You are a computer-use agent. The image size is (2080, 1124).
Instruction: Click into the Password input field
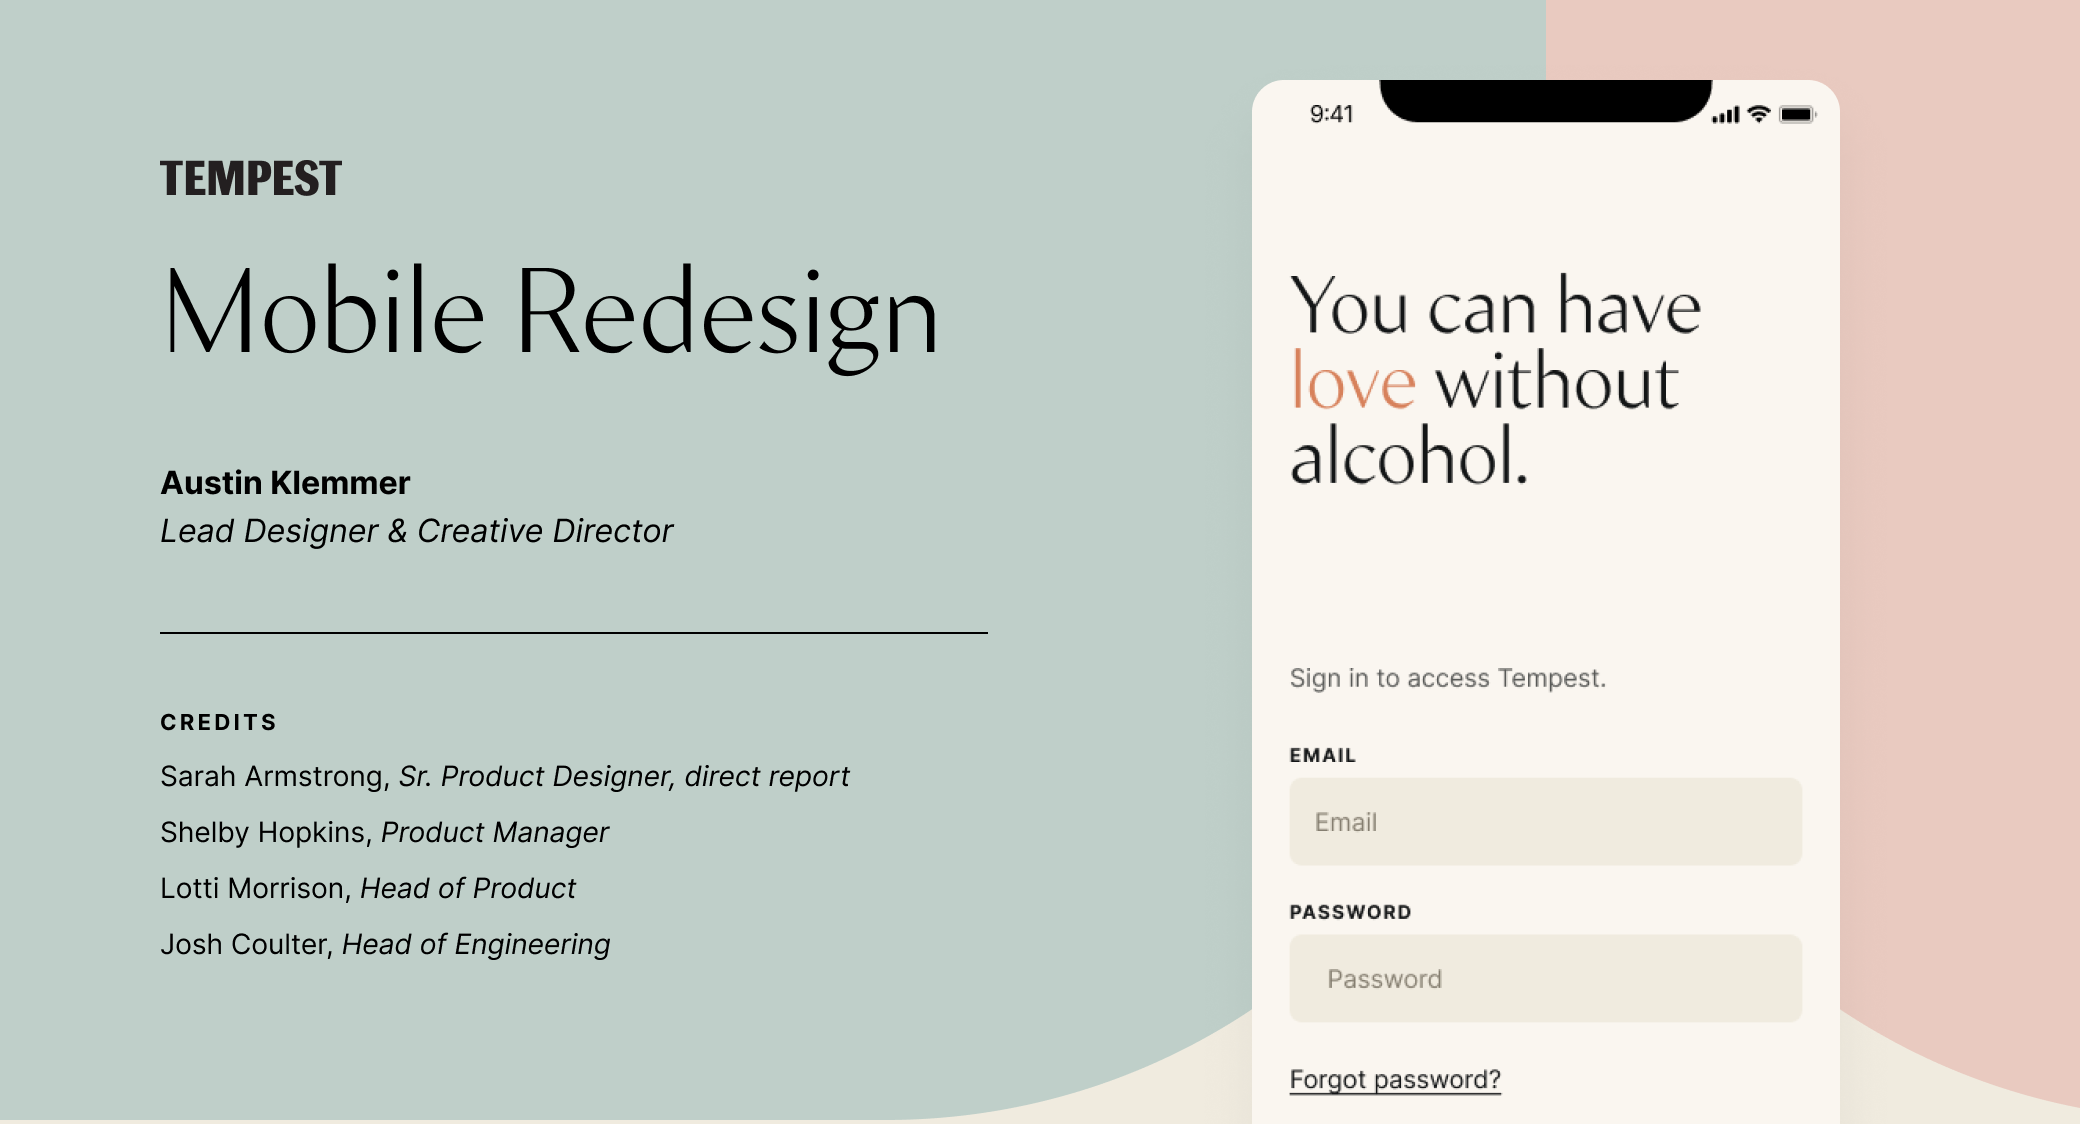pyautogui.click(x=1545, y=979)
